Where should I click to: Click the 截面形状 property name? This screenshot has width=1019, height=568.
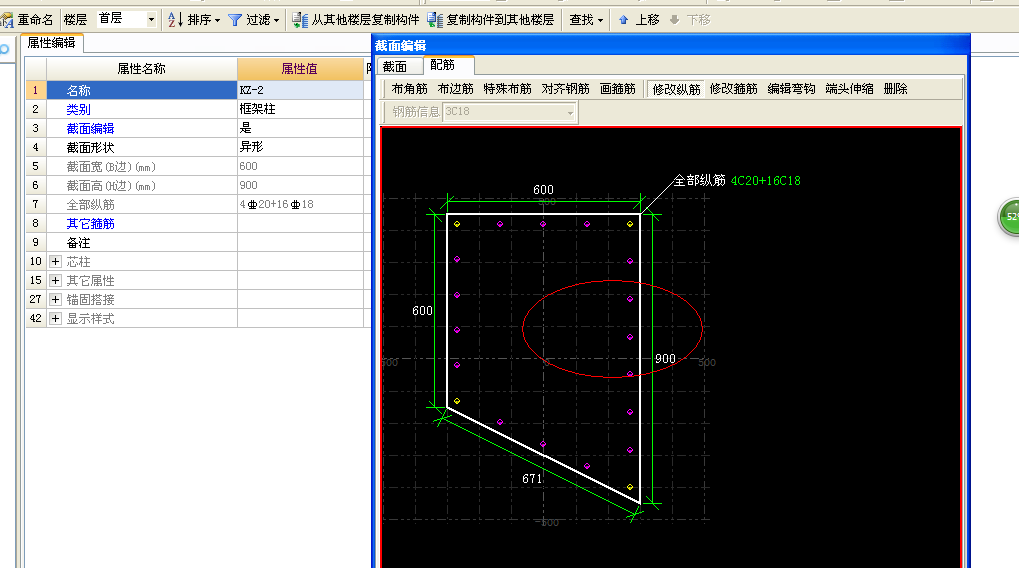tap(90, 148)
